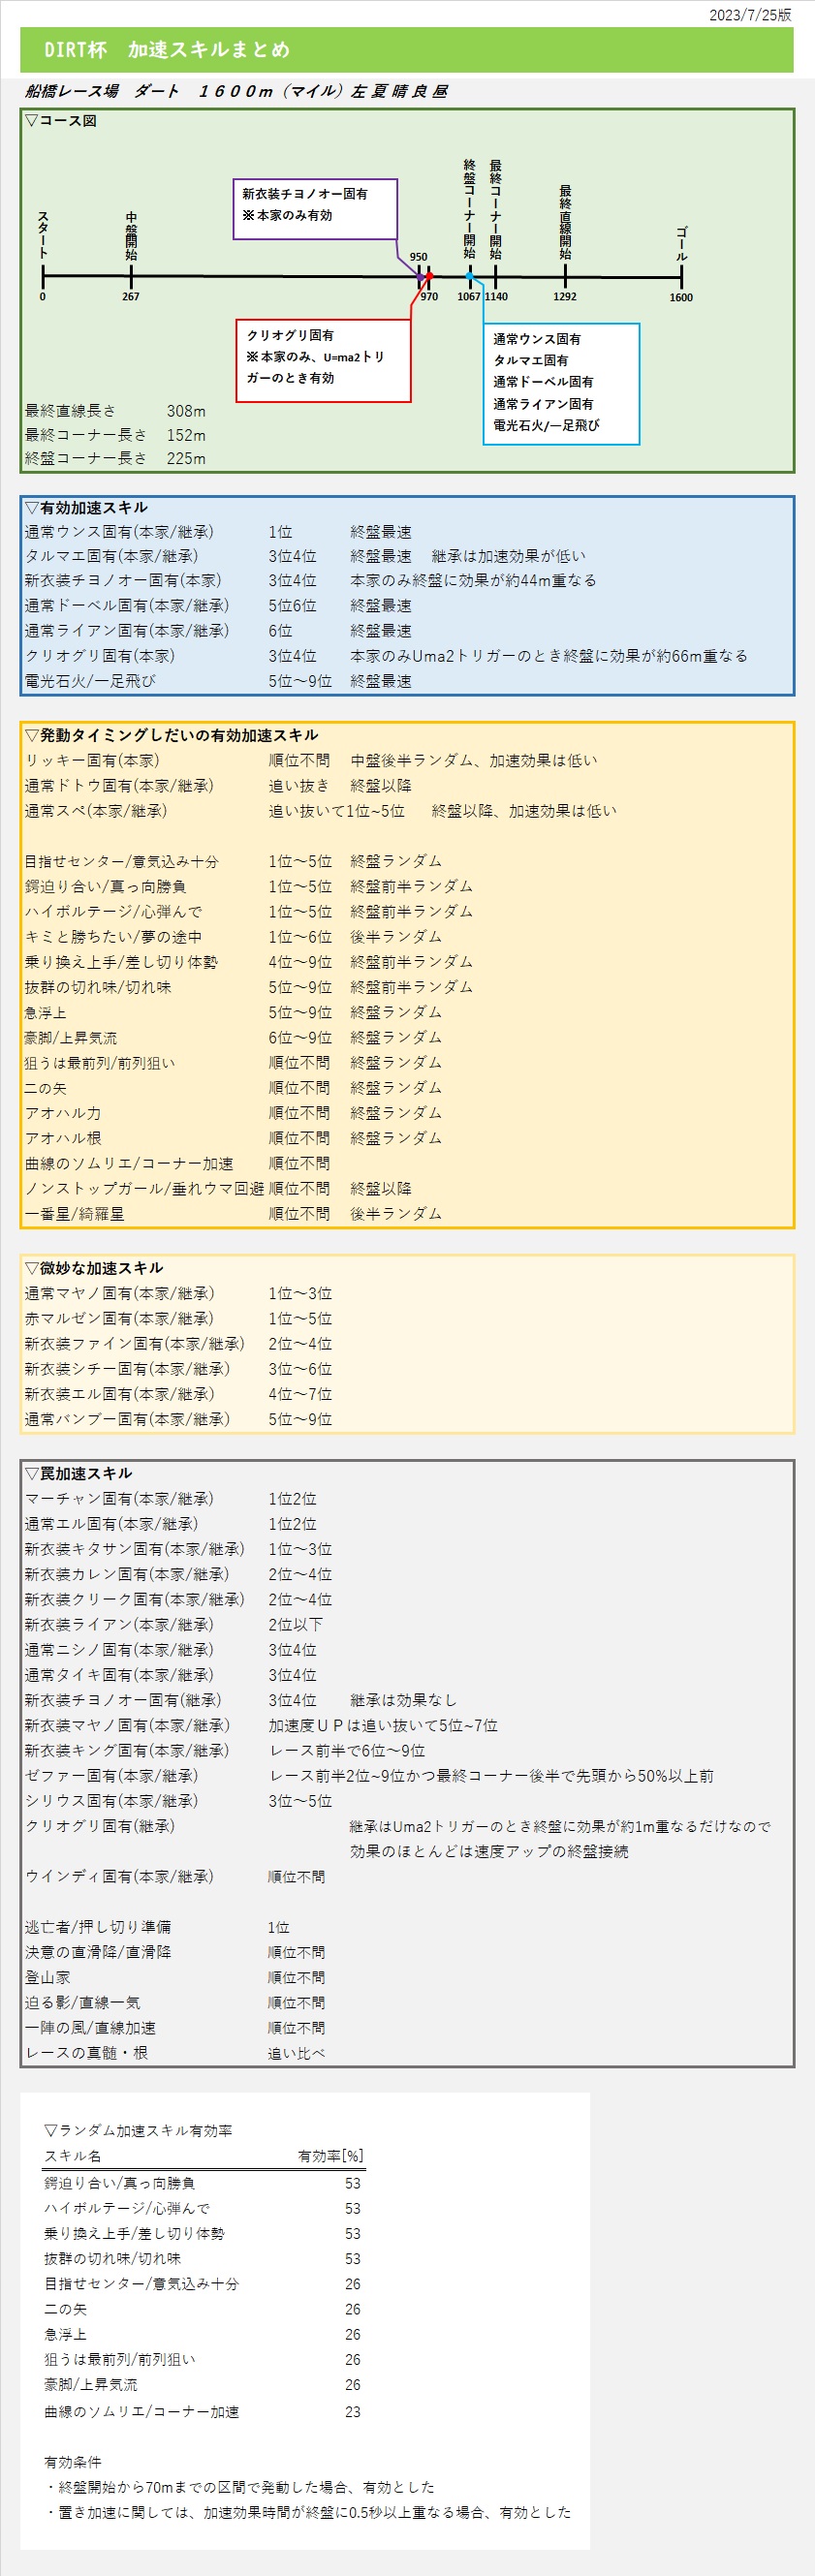
Task: Click the "有効条件" heading
Action: 73,2462
